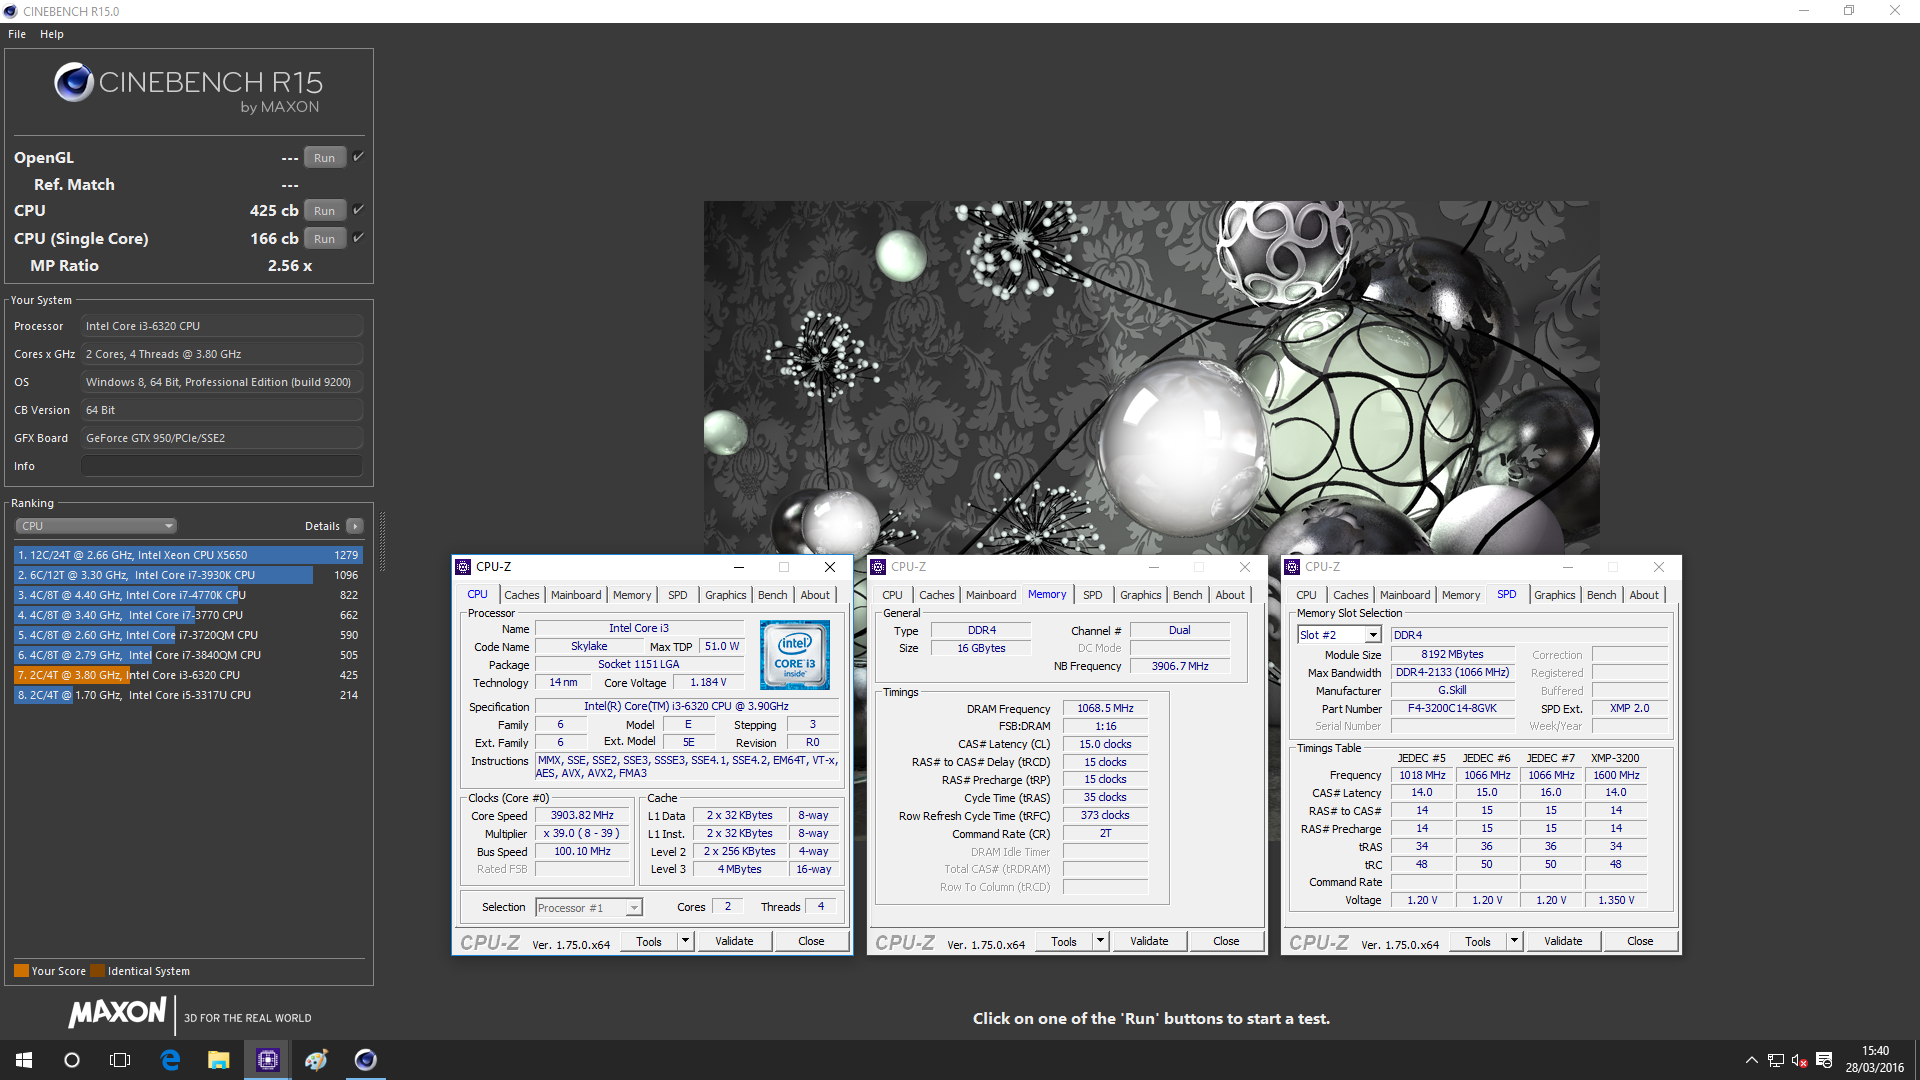Click the Intel Core i3 logo in CPU-Z
Screen dimensions: 1920x1080
coord(794,655)
